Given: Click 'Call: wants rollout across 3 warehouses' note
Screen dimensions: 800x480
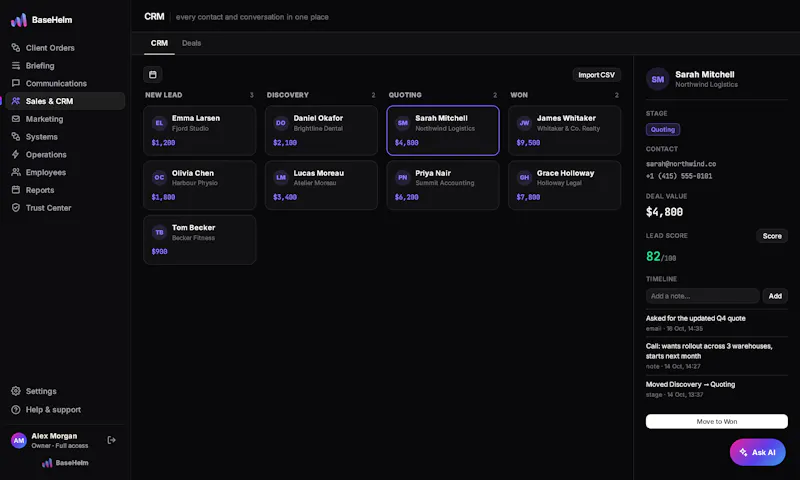Looking at the screenshot, I should (x=716, y=356).
